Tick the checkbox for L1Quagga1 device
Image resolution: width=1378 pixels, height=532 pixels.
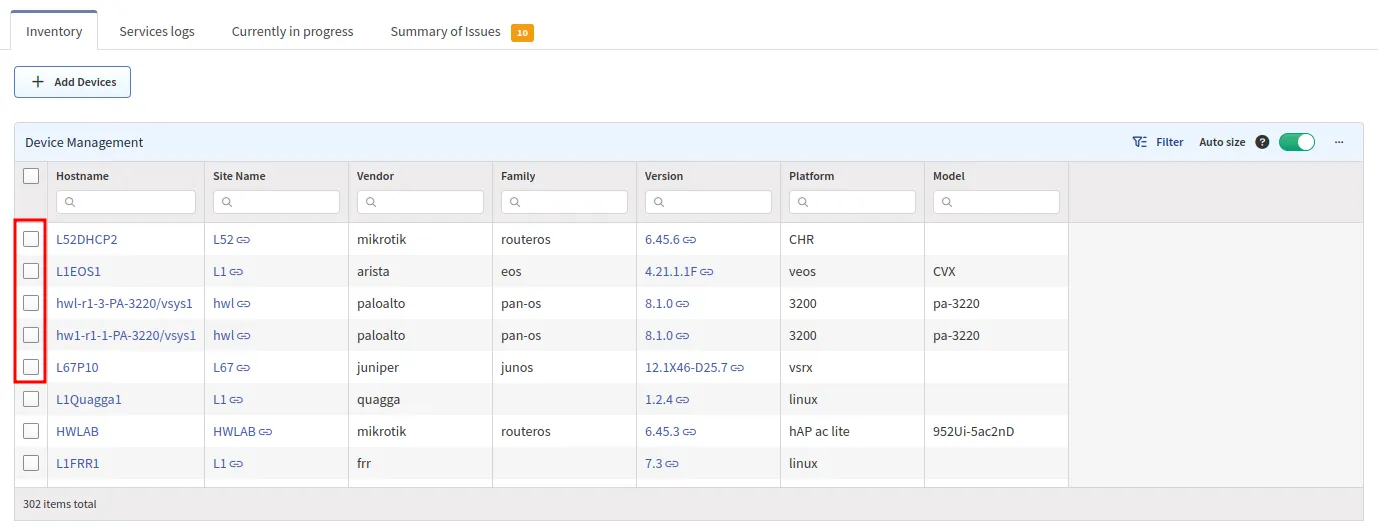[31, 399]
